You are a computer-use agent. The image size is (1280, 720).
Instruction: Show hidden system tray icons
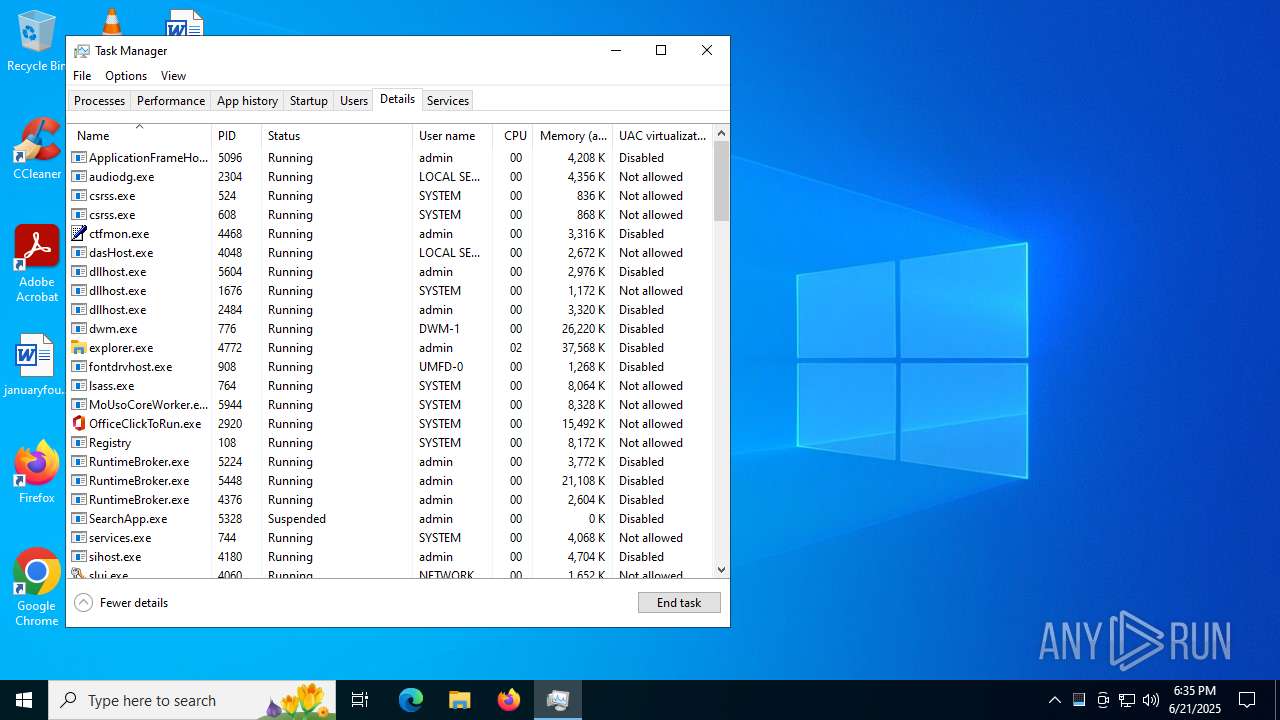(1054, 700)
